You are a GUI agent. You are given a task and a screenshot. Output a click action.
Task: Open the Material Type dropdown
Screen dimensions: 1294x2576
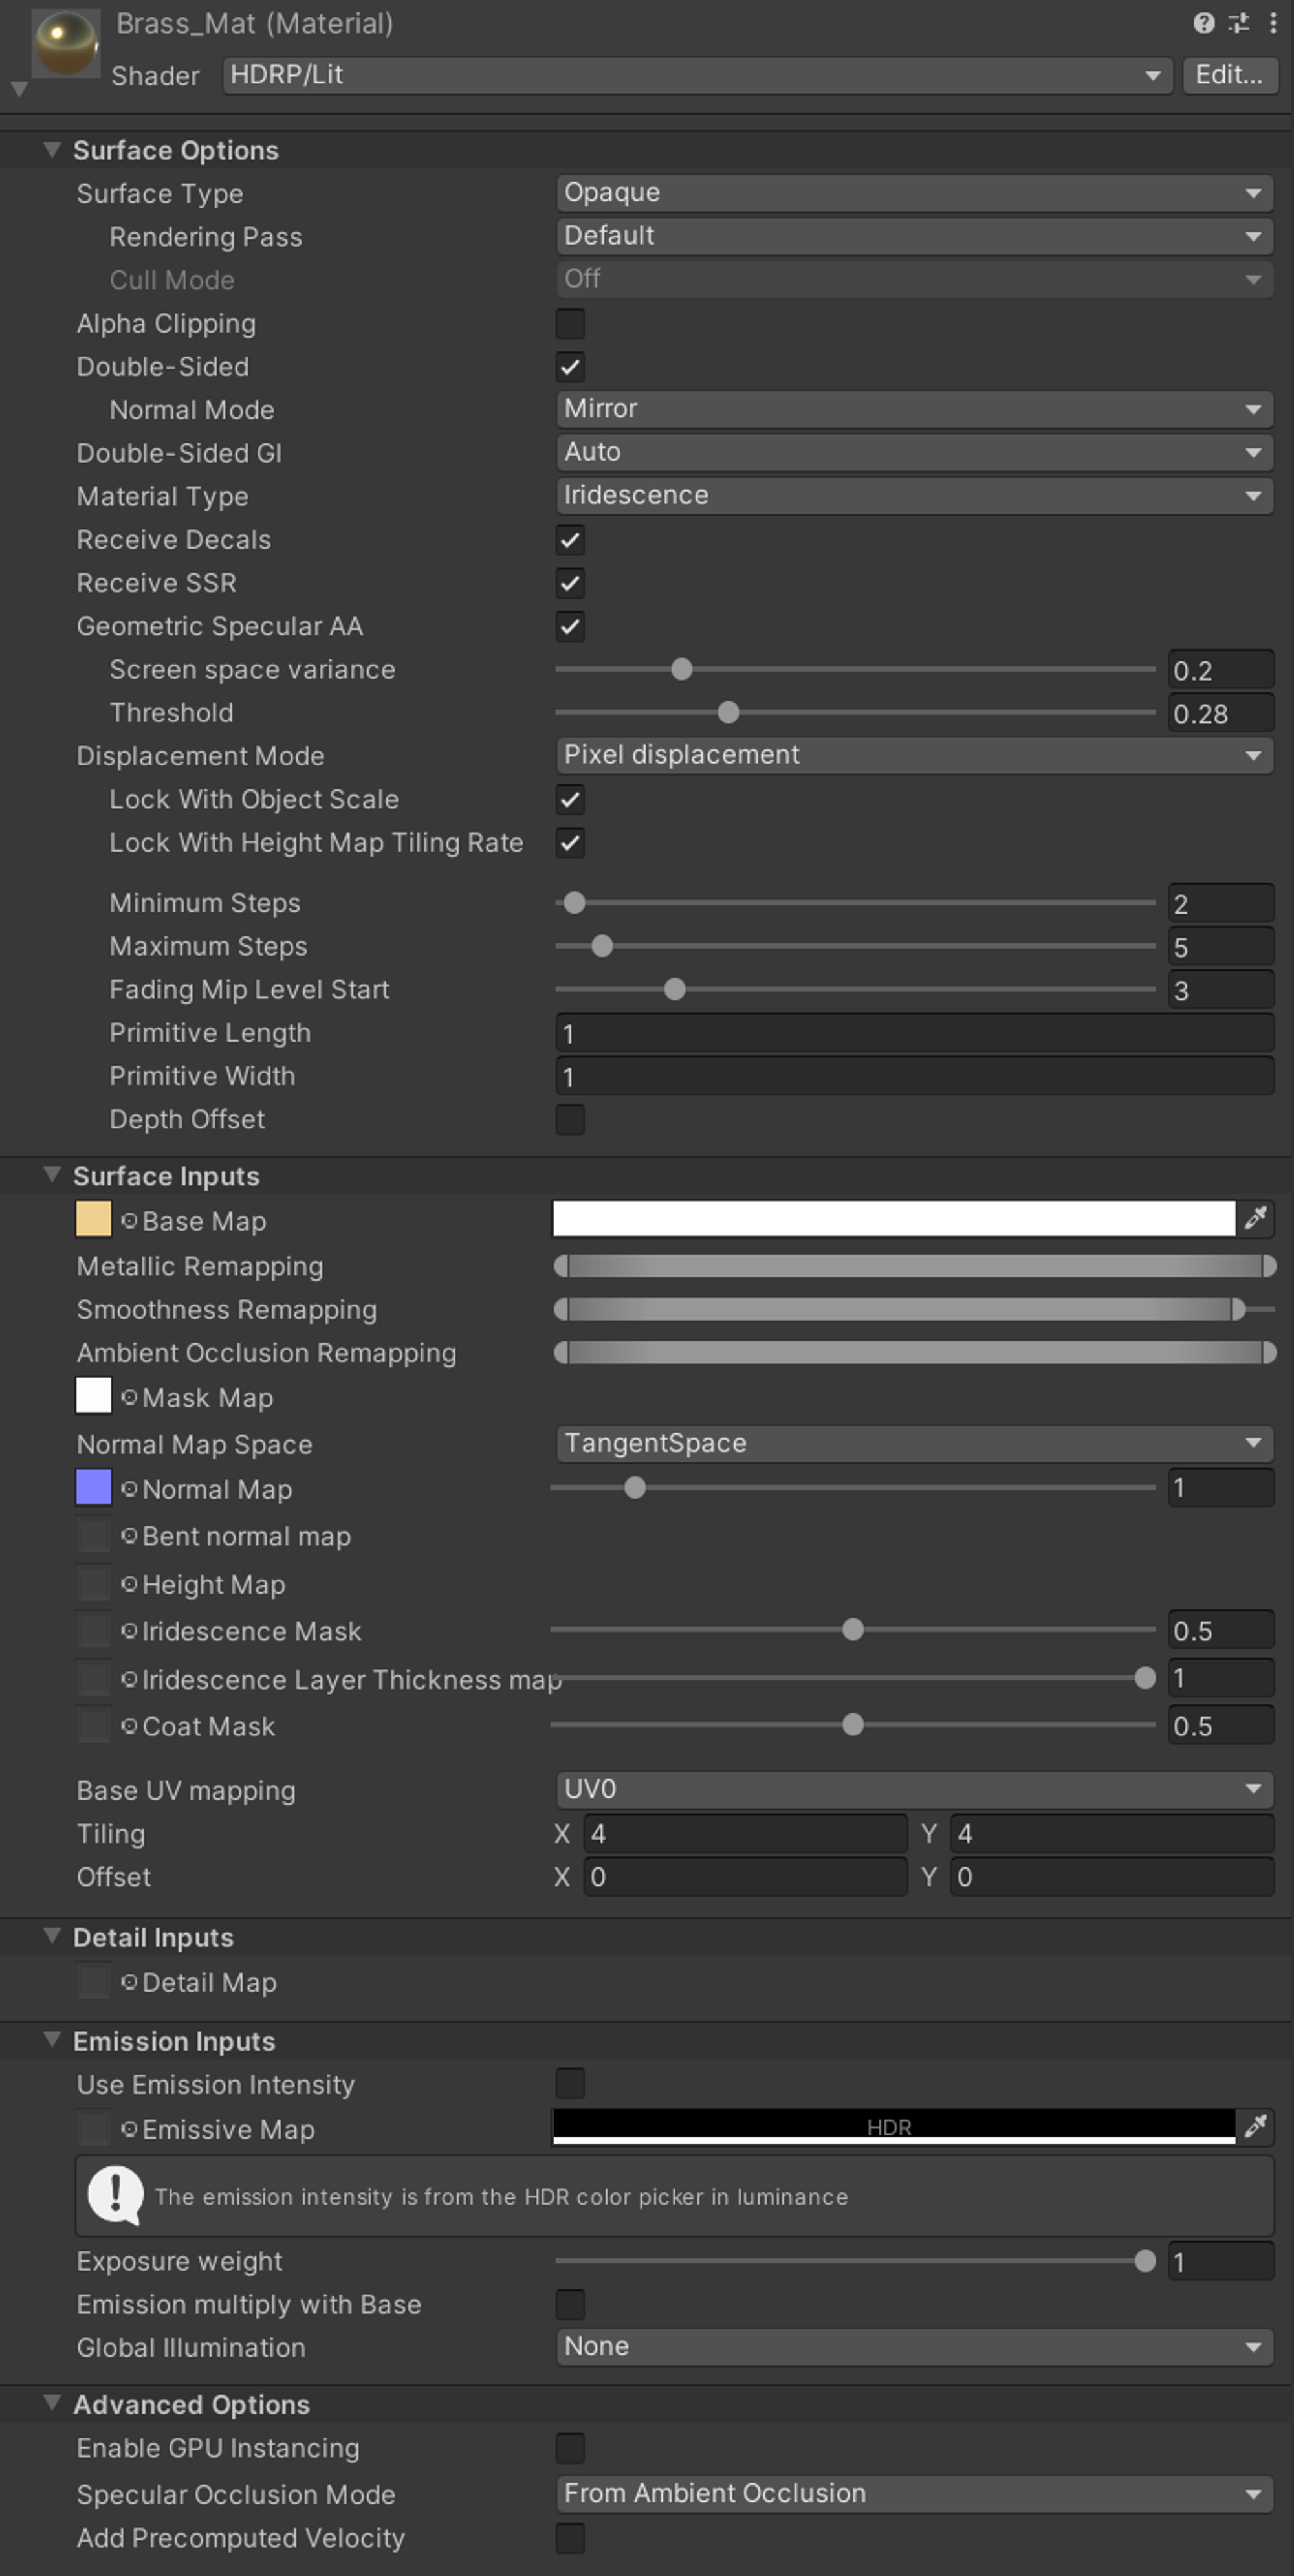[x=914, y=496]
